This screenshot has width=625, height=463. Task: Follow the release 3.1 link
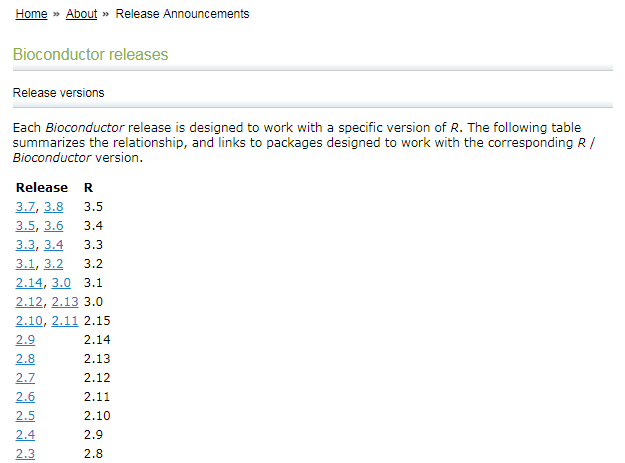click(26, 264)
